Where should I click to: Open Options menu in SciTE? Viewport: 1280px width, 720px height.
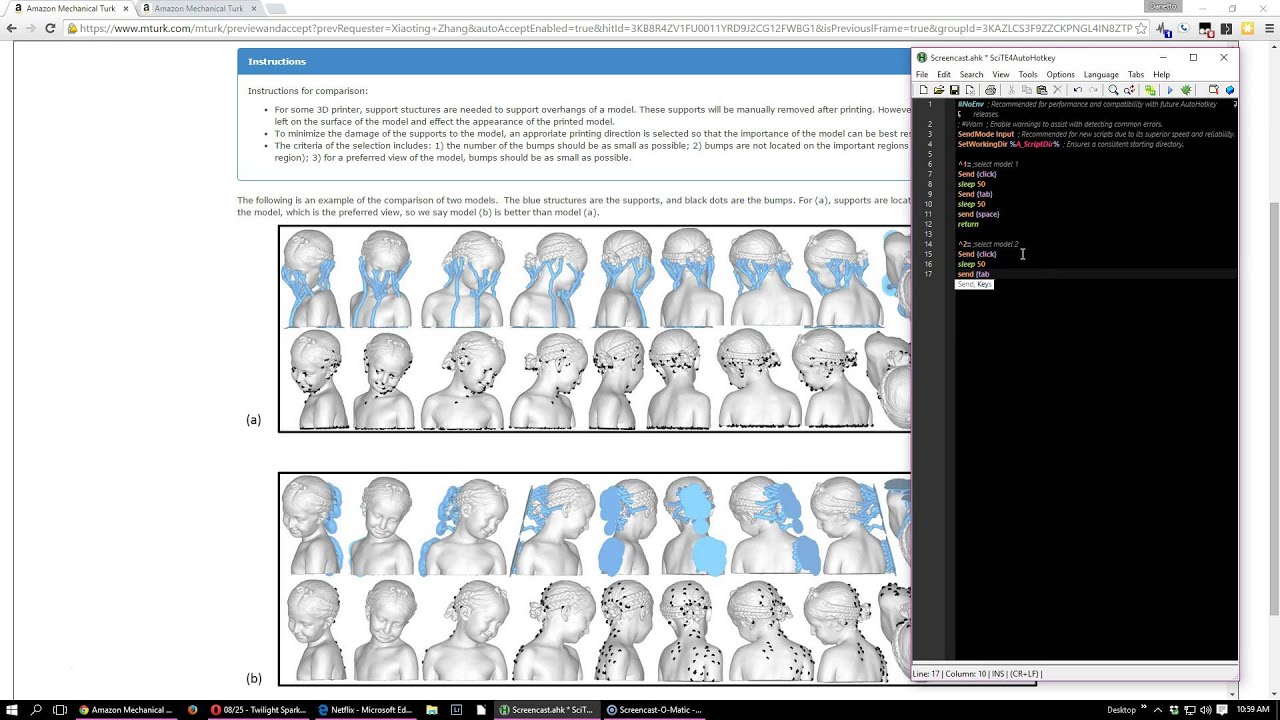(x=1060, y=74)
